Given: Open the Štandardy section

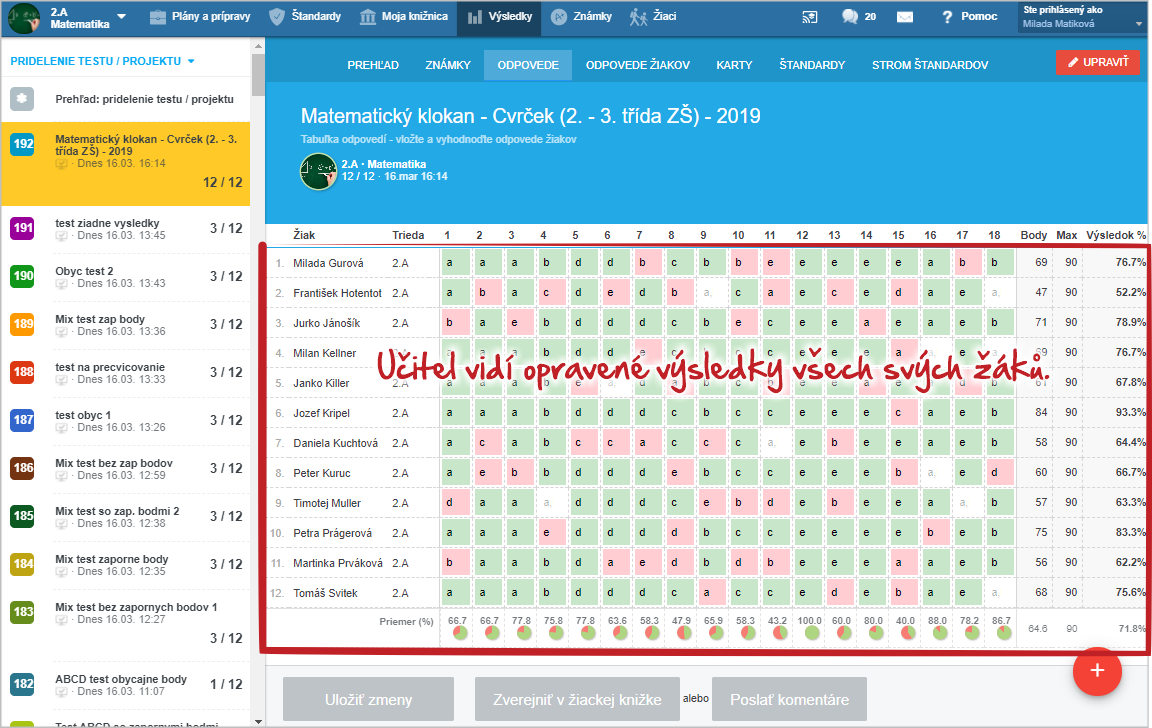Looking at the screenshot, I should 306,17.
